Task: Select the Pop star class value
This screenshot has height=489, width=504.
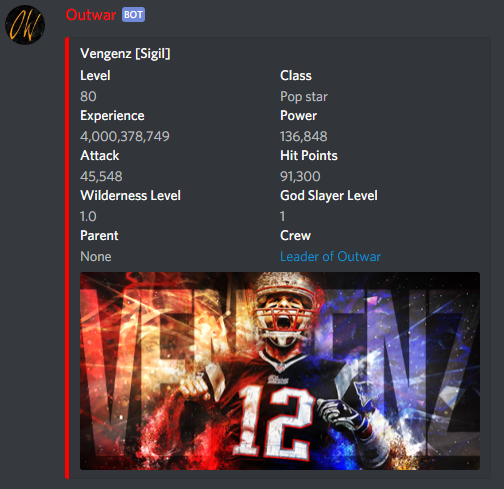Action: click(304, 97)
